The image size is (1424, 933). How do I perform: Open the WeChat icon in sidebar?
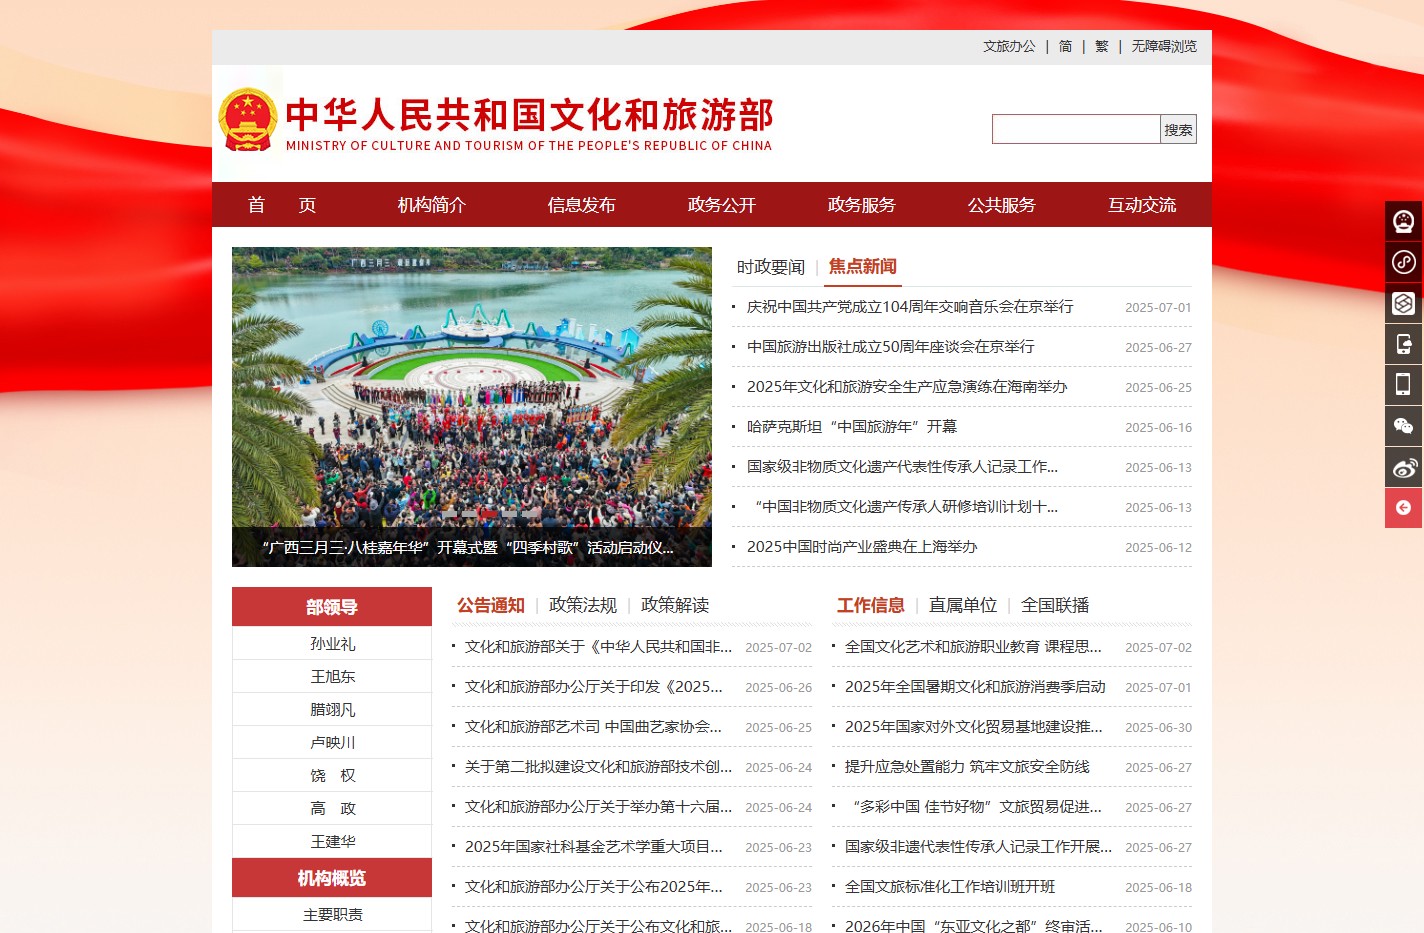tap(1404, 426)
